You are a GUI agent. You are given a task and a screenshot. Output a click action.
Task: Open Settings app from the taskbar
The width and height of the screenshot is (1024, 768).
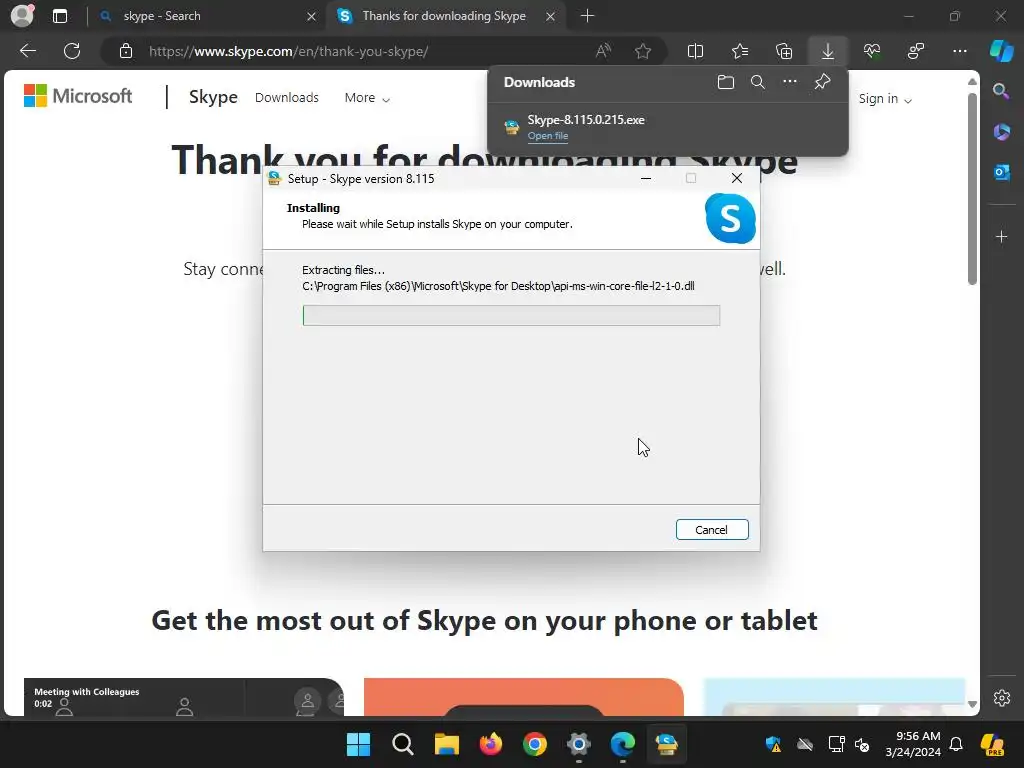point(579,744)
